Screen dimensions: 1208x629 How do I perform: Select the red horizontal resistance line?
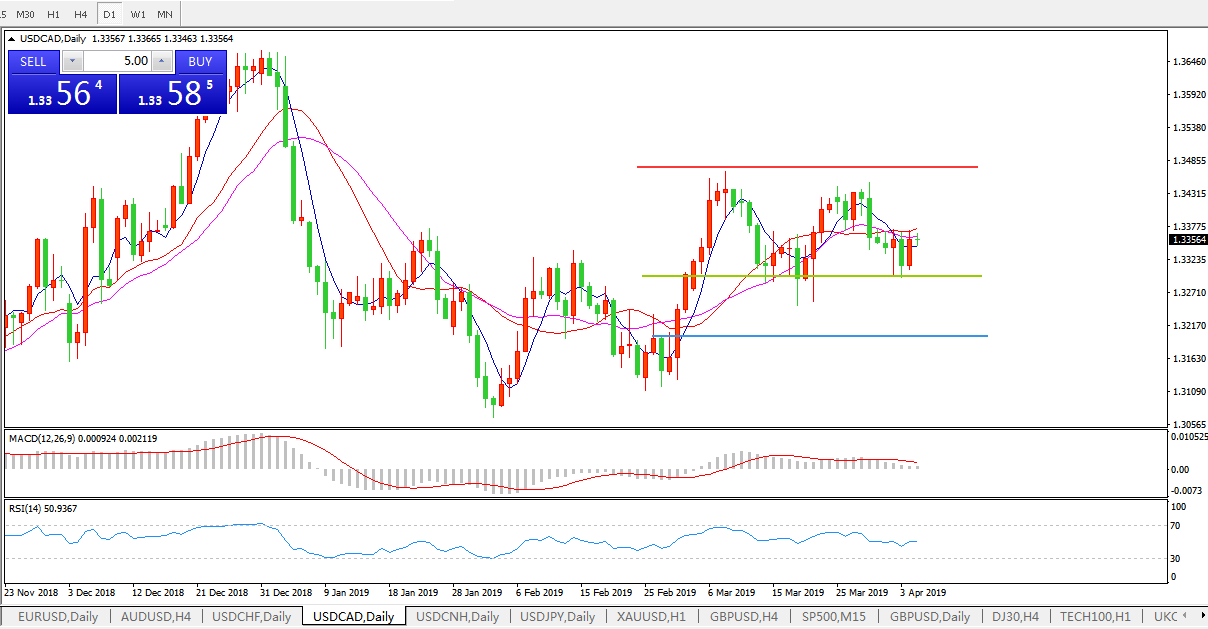806,167
